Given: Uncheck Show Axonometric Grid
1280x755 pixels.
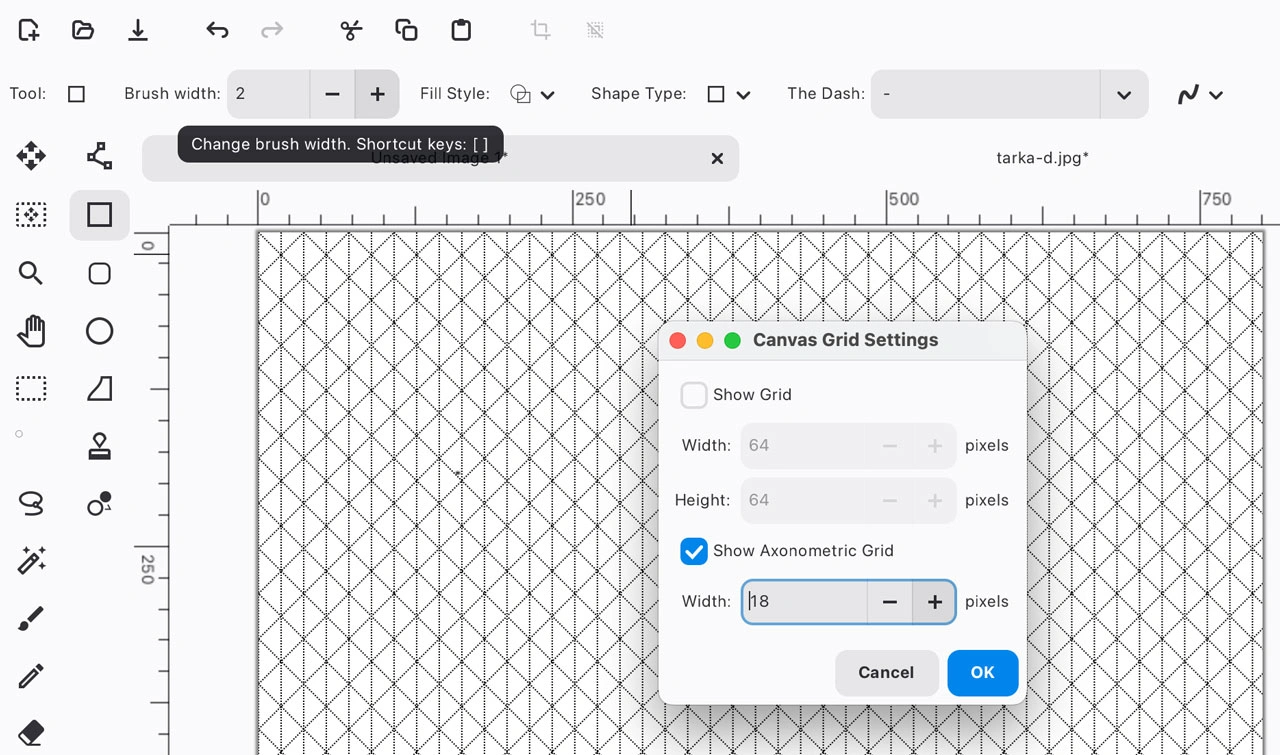Looking at the screenshot, I should 694,551.
